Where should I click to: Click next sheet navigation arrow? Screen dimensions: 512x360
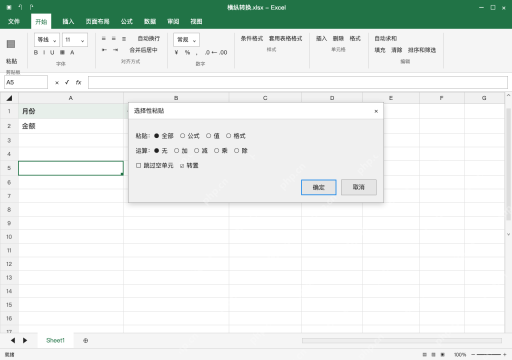coord(25,340)
